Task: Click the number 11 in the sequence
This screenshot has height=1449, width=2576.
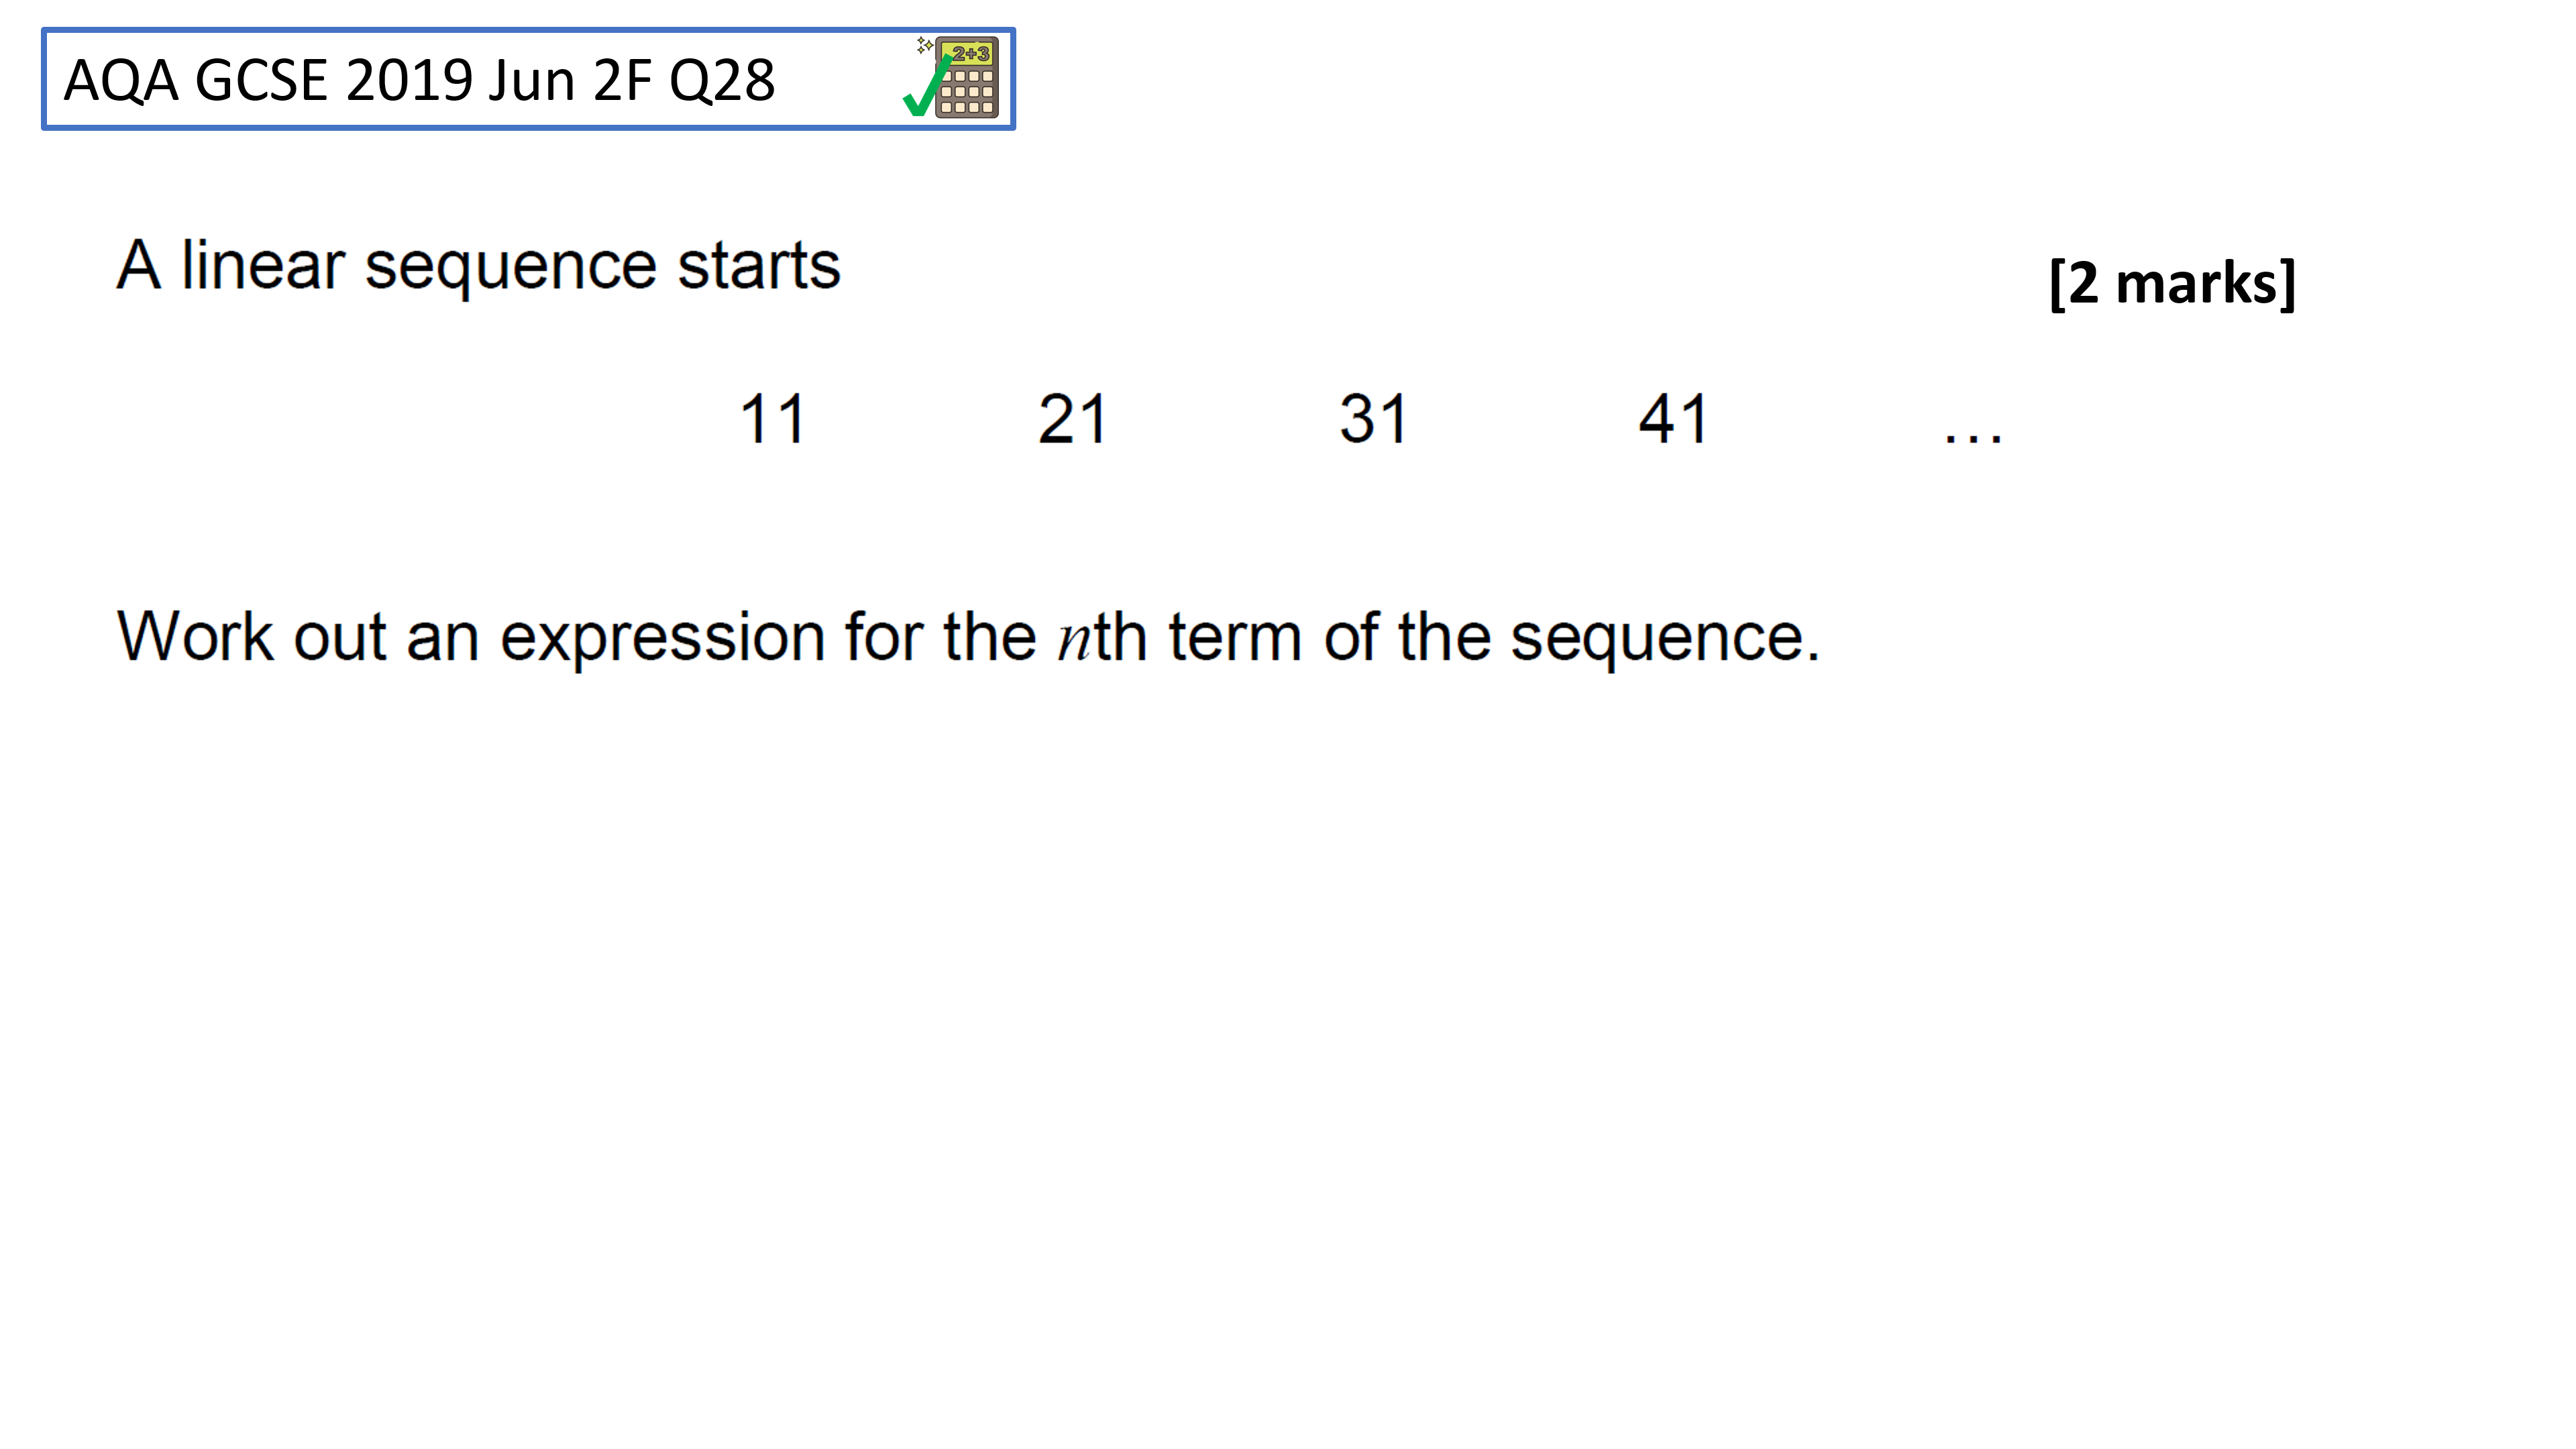Action: click(x=772, y=419)
